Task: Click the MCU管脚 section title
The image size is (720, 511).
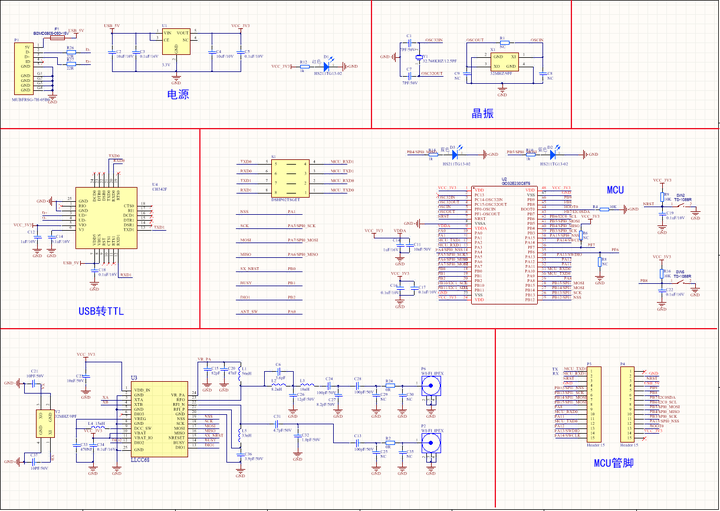Action: 613,463
